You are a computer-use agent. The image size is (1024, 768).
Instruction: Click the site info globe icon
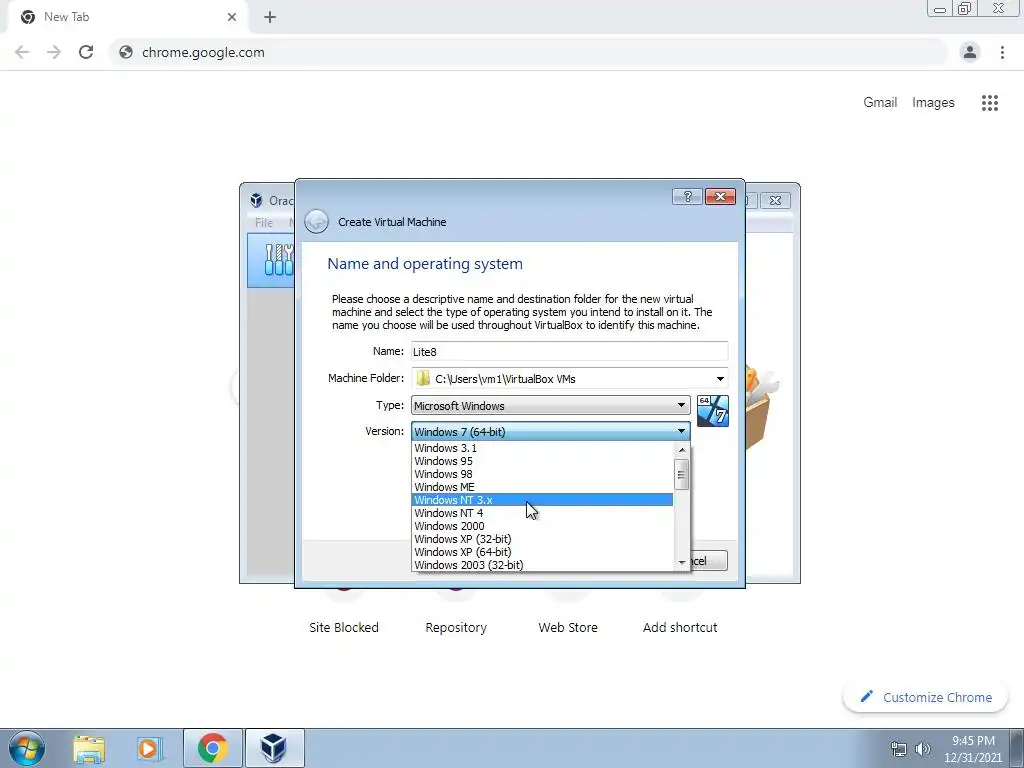click(126, 52)
